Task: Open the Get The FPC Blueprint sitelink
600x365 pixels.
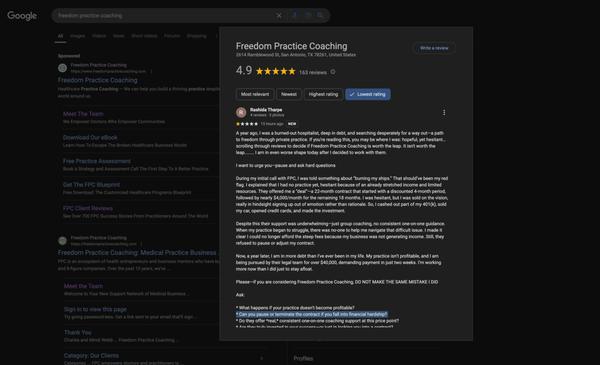Action: click(x=91, y=185)
